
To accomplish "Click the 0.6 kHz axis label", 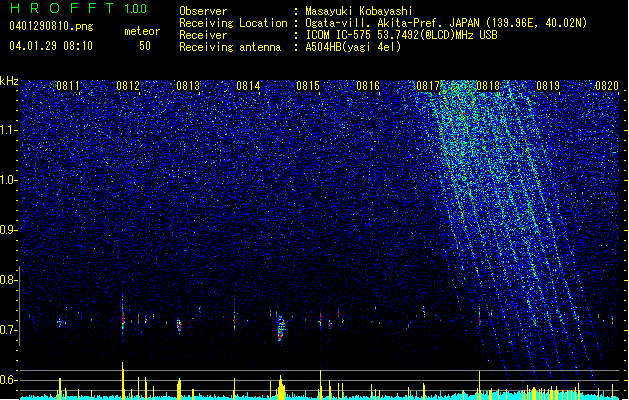I will click(x=9, y=380).
